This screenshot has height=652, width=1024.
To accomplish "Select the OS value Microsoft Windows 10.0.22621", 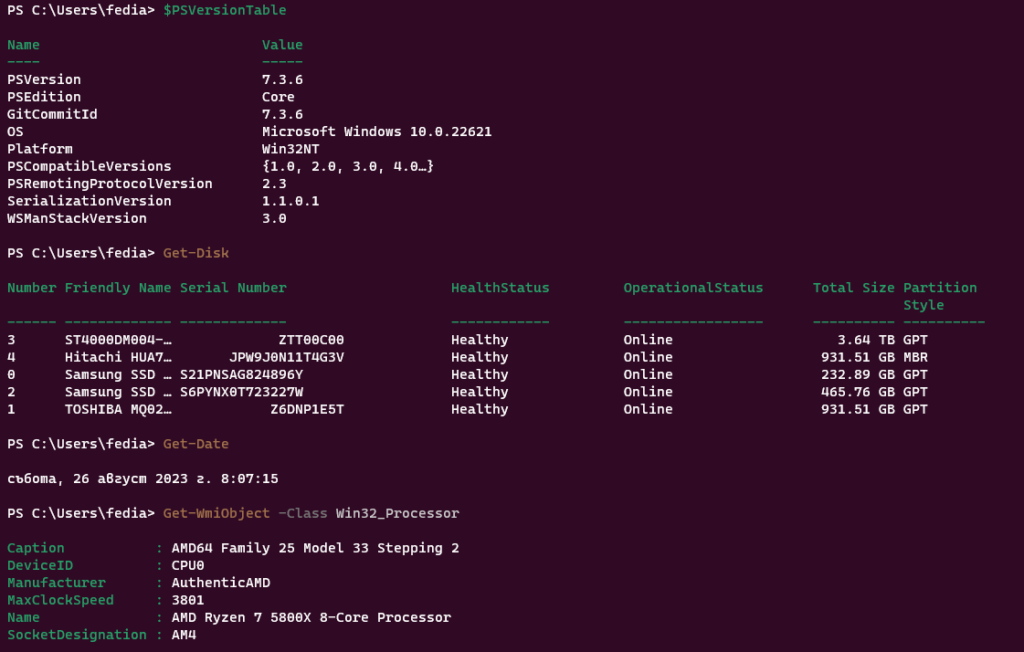I will pos(377,131).
